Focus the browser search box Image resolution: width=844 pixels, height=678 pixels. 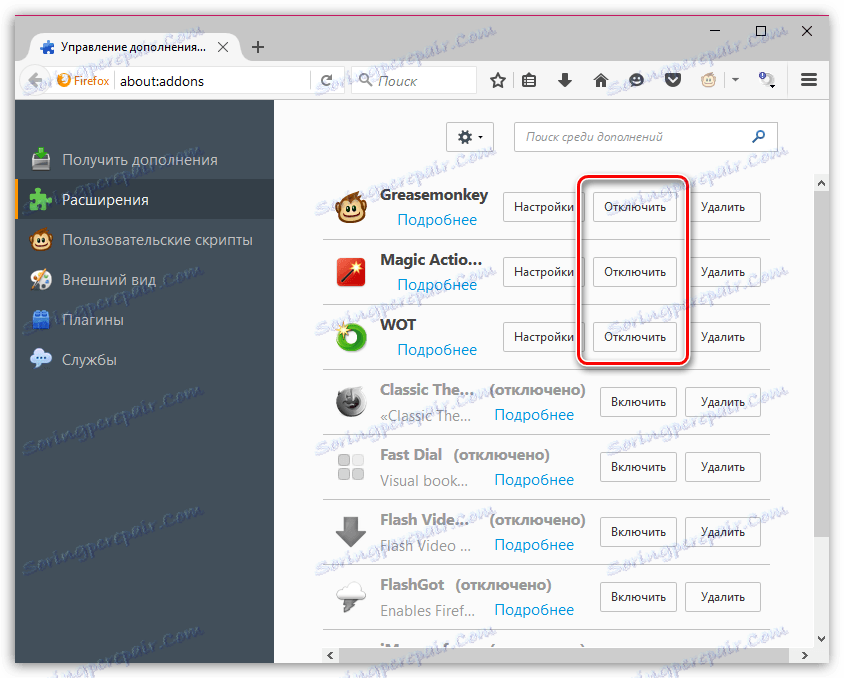pos(414,81)
